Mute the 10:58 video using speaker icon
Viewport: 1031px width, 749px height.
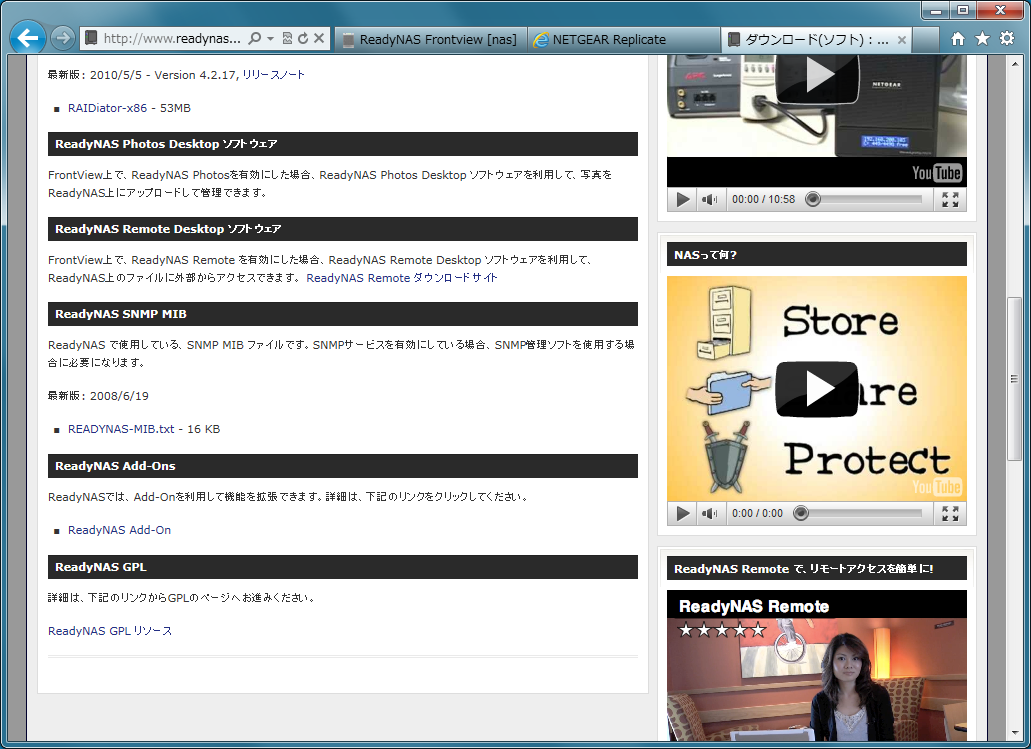709,199
